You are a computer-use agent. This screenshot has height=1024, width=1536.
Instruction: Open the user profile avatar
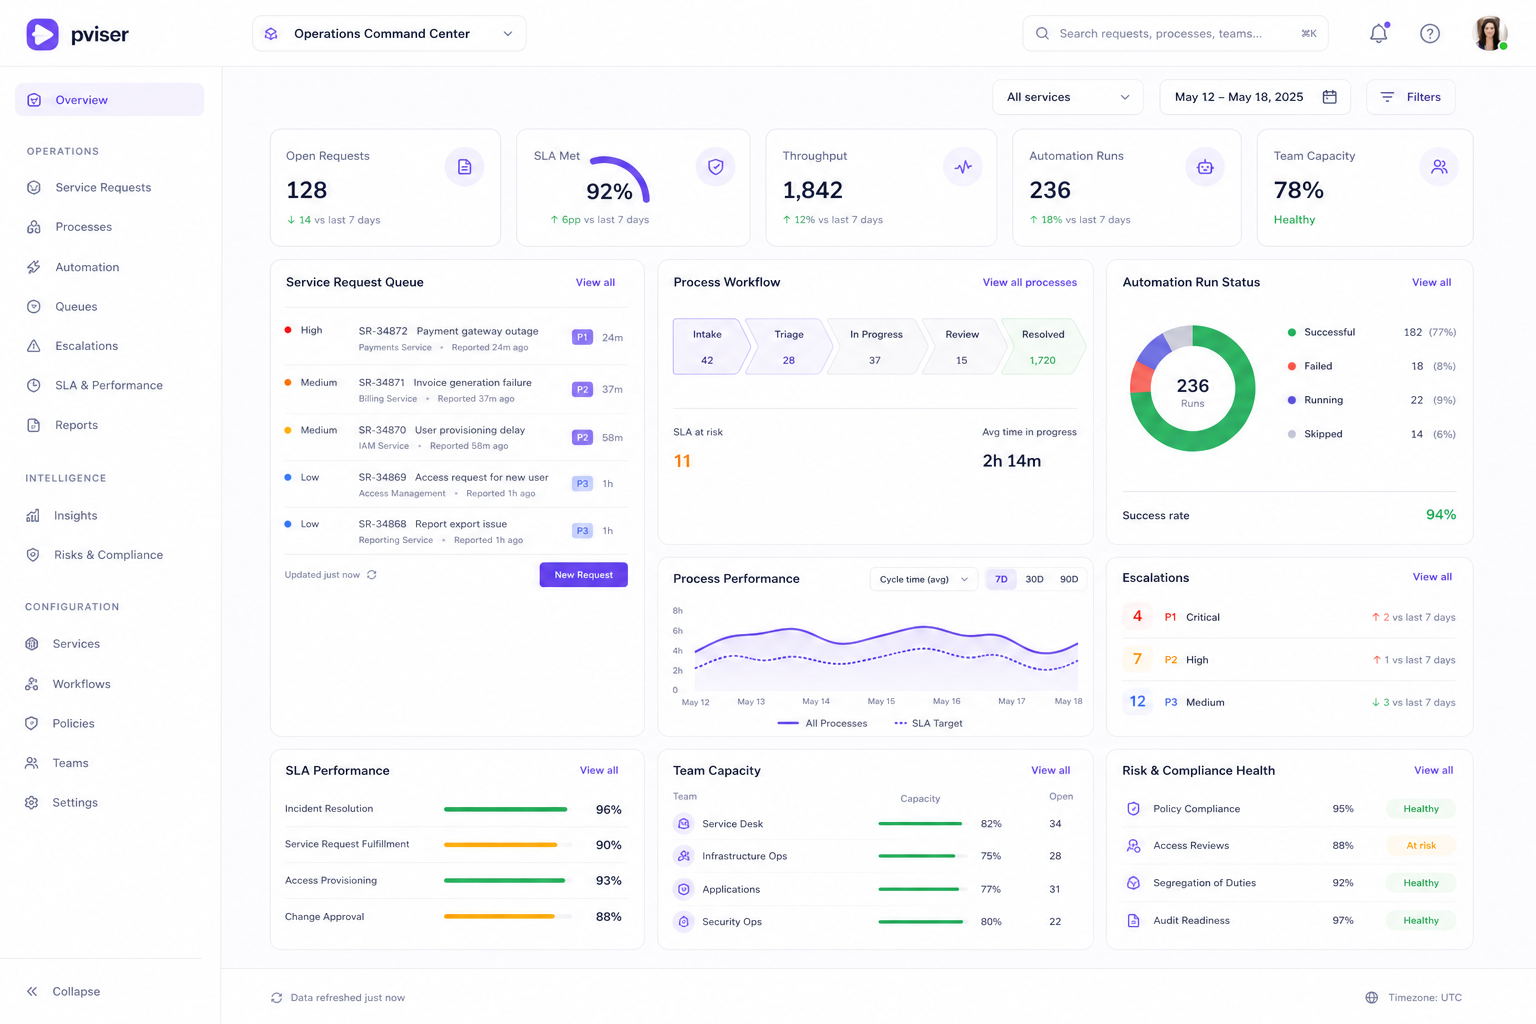click(1490, 33)
